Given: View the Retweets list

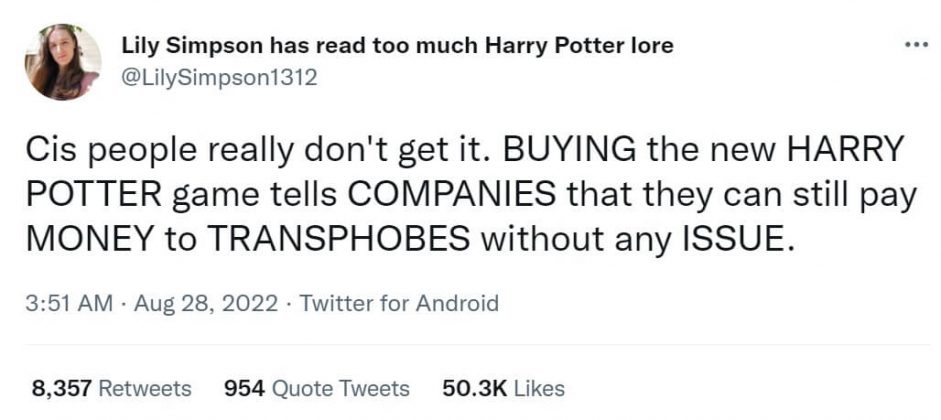Looking at the screenshot, I should coord(146,389).
